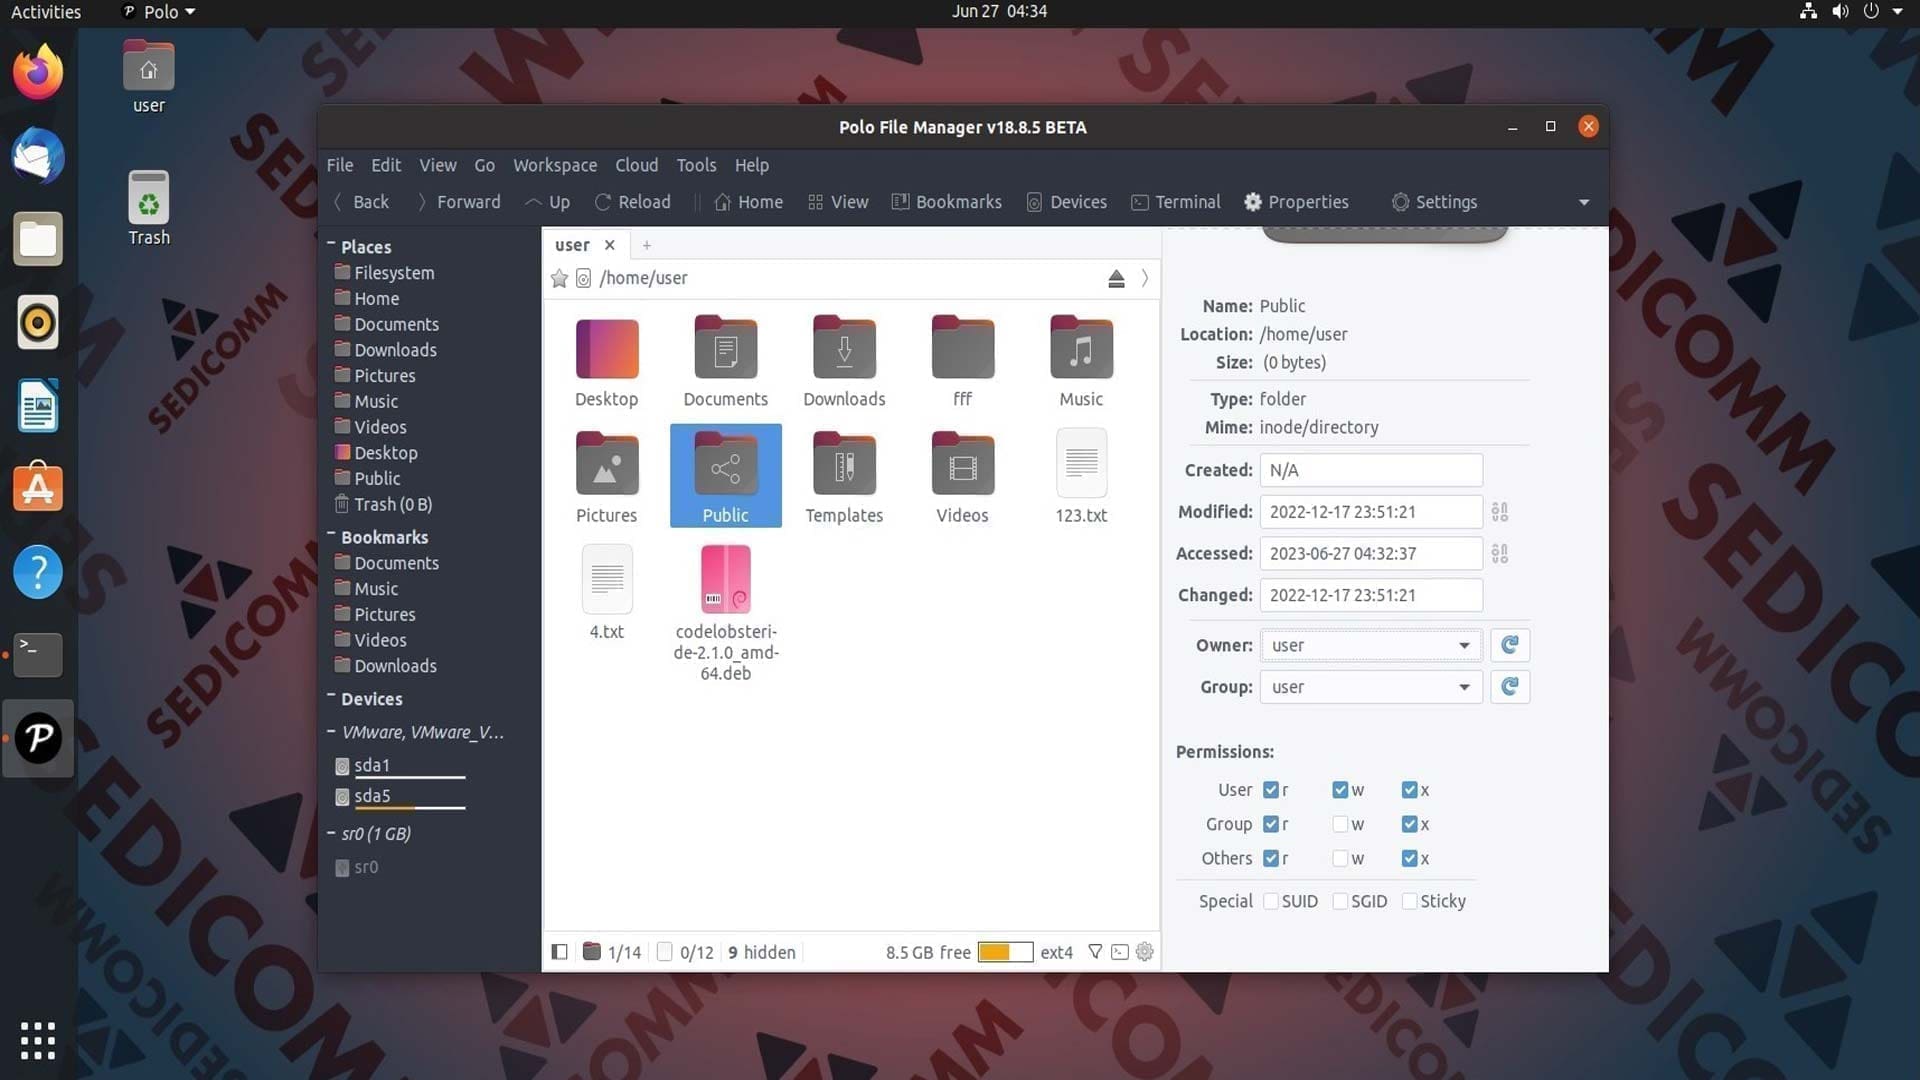The image size is (1920, 1080).
Task: Toggle User execute permission
Action: coord(1409,790)
